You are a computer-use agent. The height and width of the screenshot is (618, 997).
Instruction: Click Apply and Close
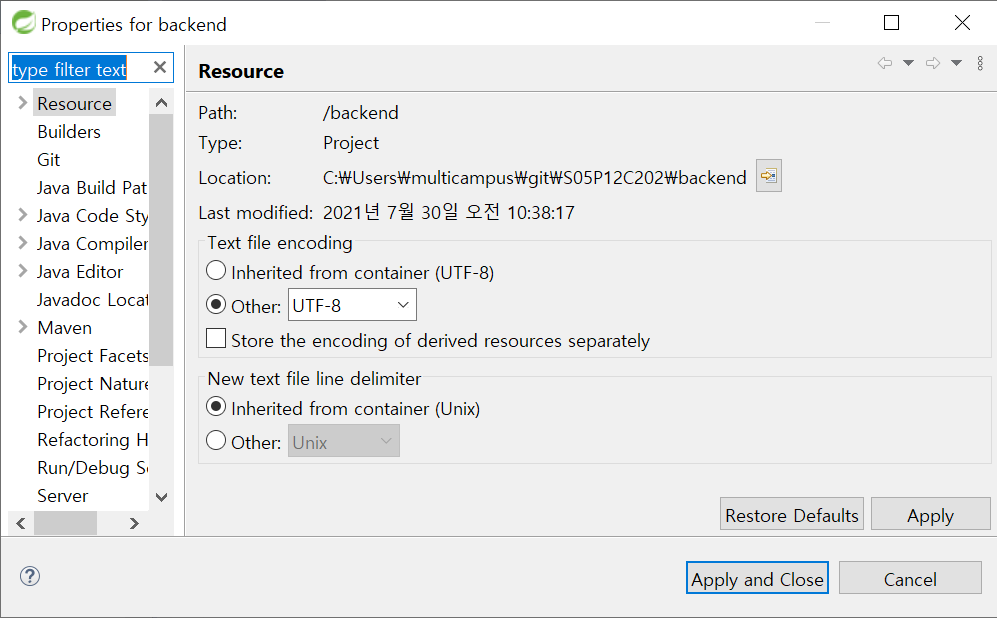coord(757,578)
